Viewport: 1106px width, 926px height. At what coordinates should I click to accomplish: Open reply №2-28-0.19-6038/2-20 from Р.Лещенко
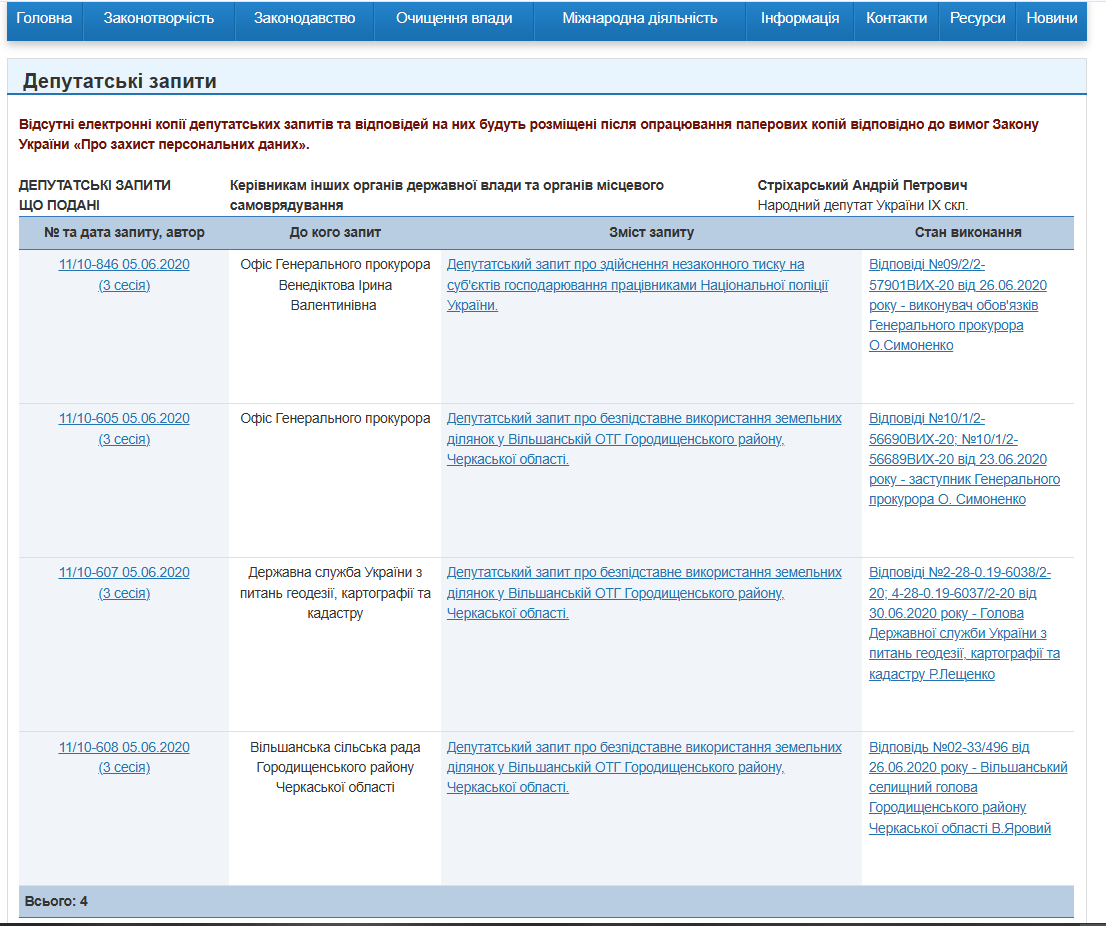tap(964, 623)
